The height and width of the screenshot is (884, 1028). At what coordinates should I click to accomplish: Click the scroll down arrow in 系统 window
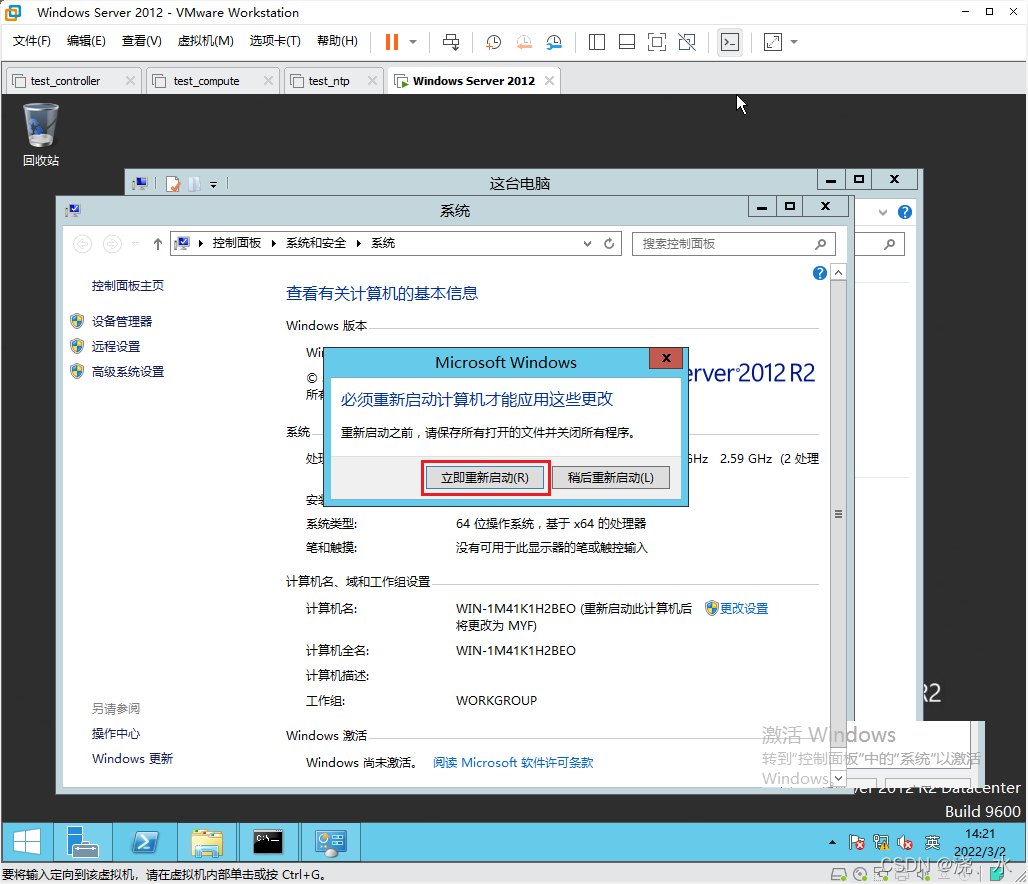838,778
